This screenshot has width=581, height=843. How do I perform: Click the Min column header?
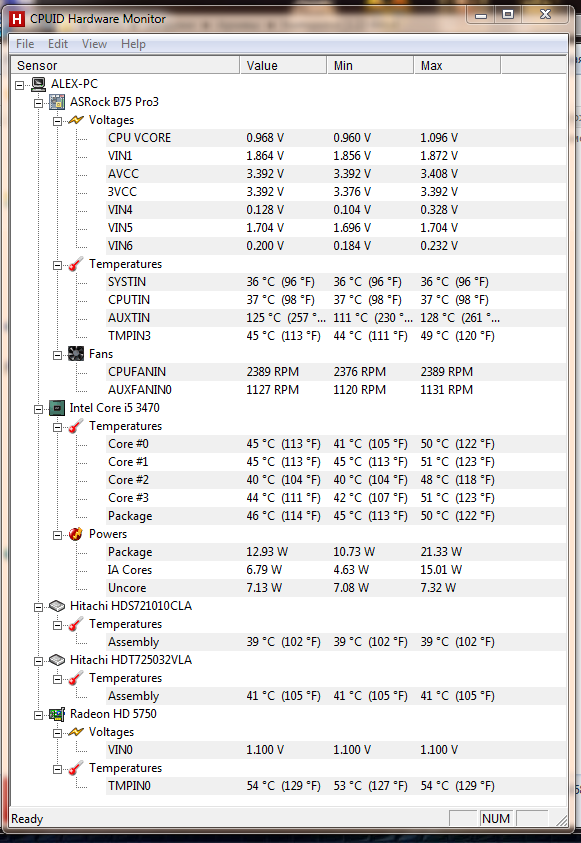pos(370,66)
